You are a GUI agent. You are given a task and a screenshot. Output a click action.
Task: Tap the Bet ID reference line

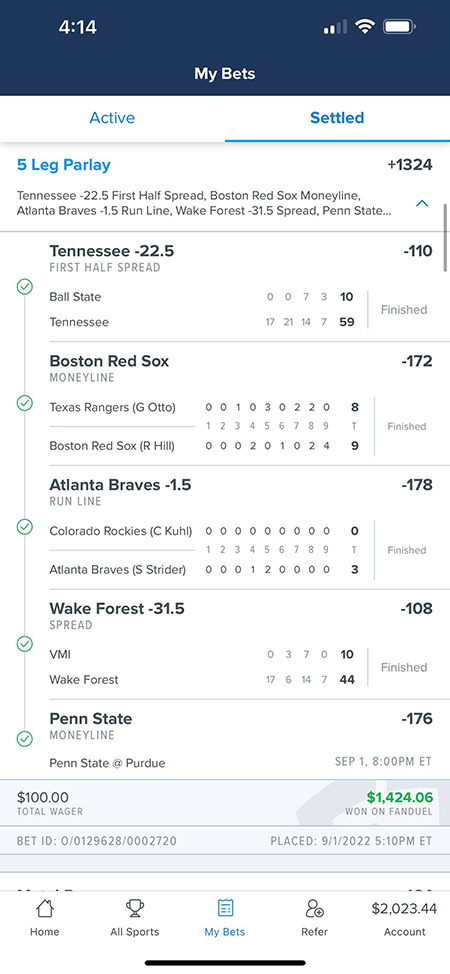[x=97, y=841]
